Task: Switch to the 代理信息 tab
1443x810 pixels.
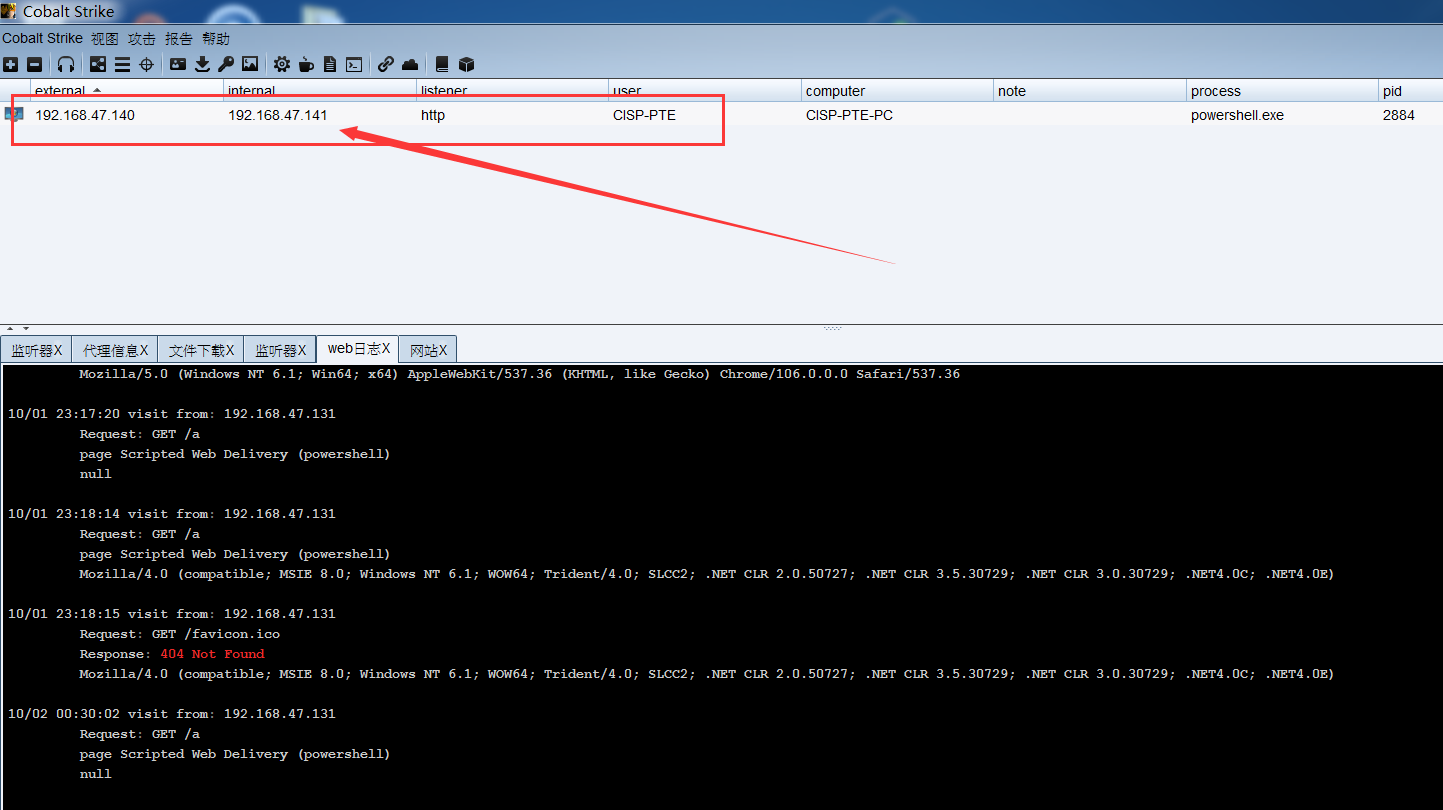Action: coord(115,350)
